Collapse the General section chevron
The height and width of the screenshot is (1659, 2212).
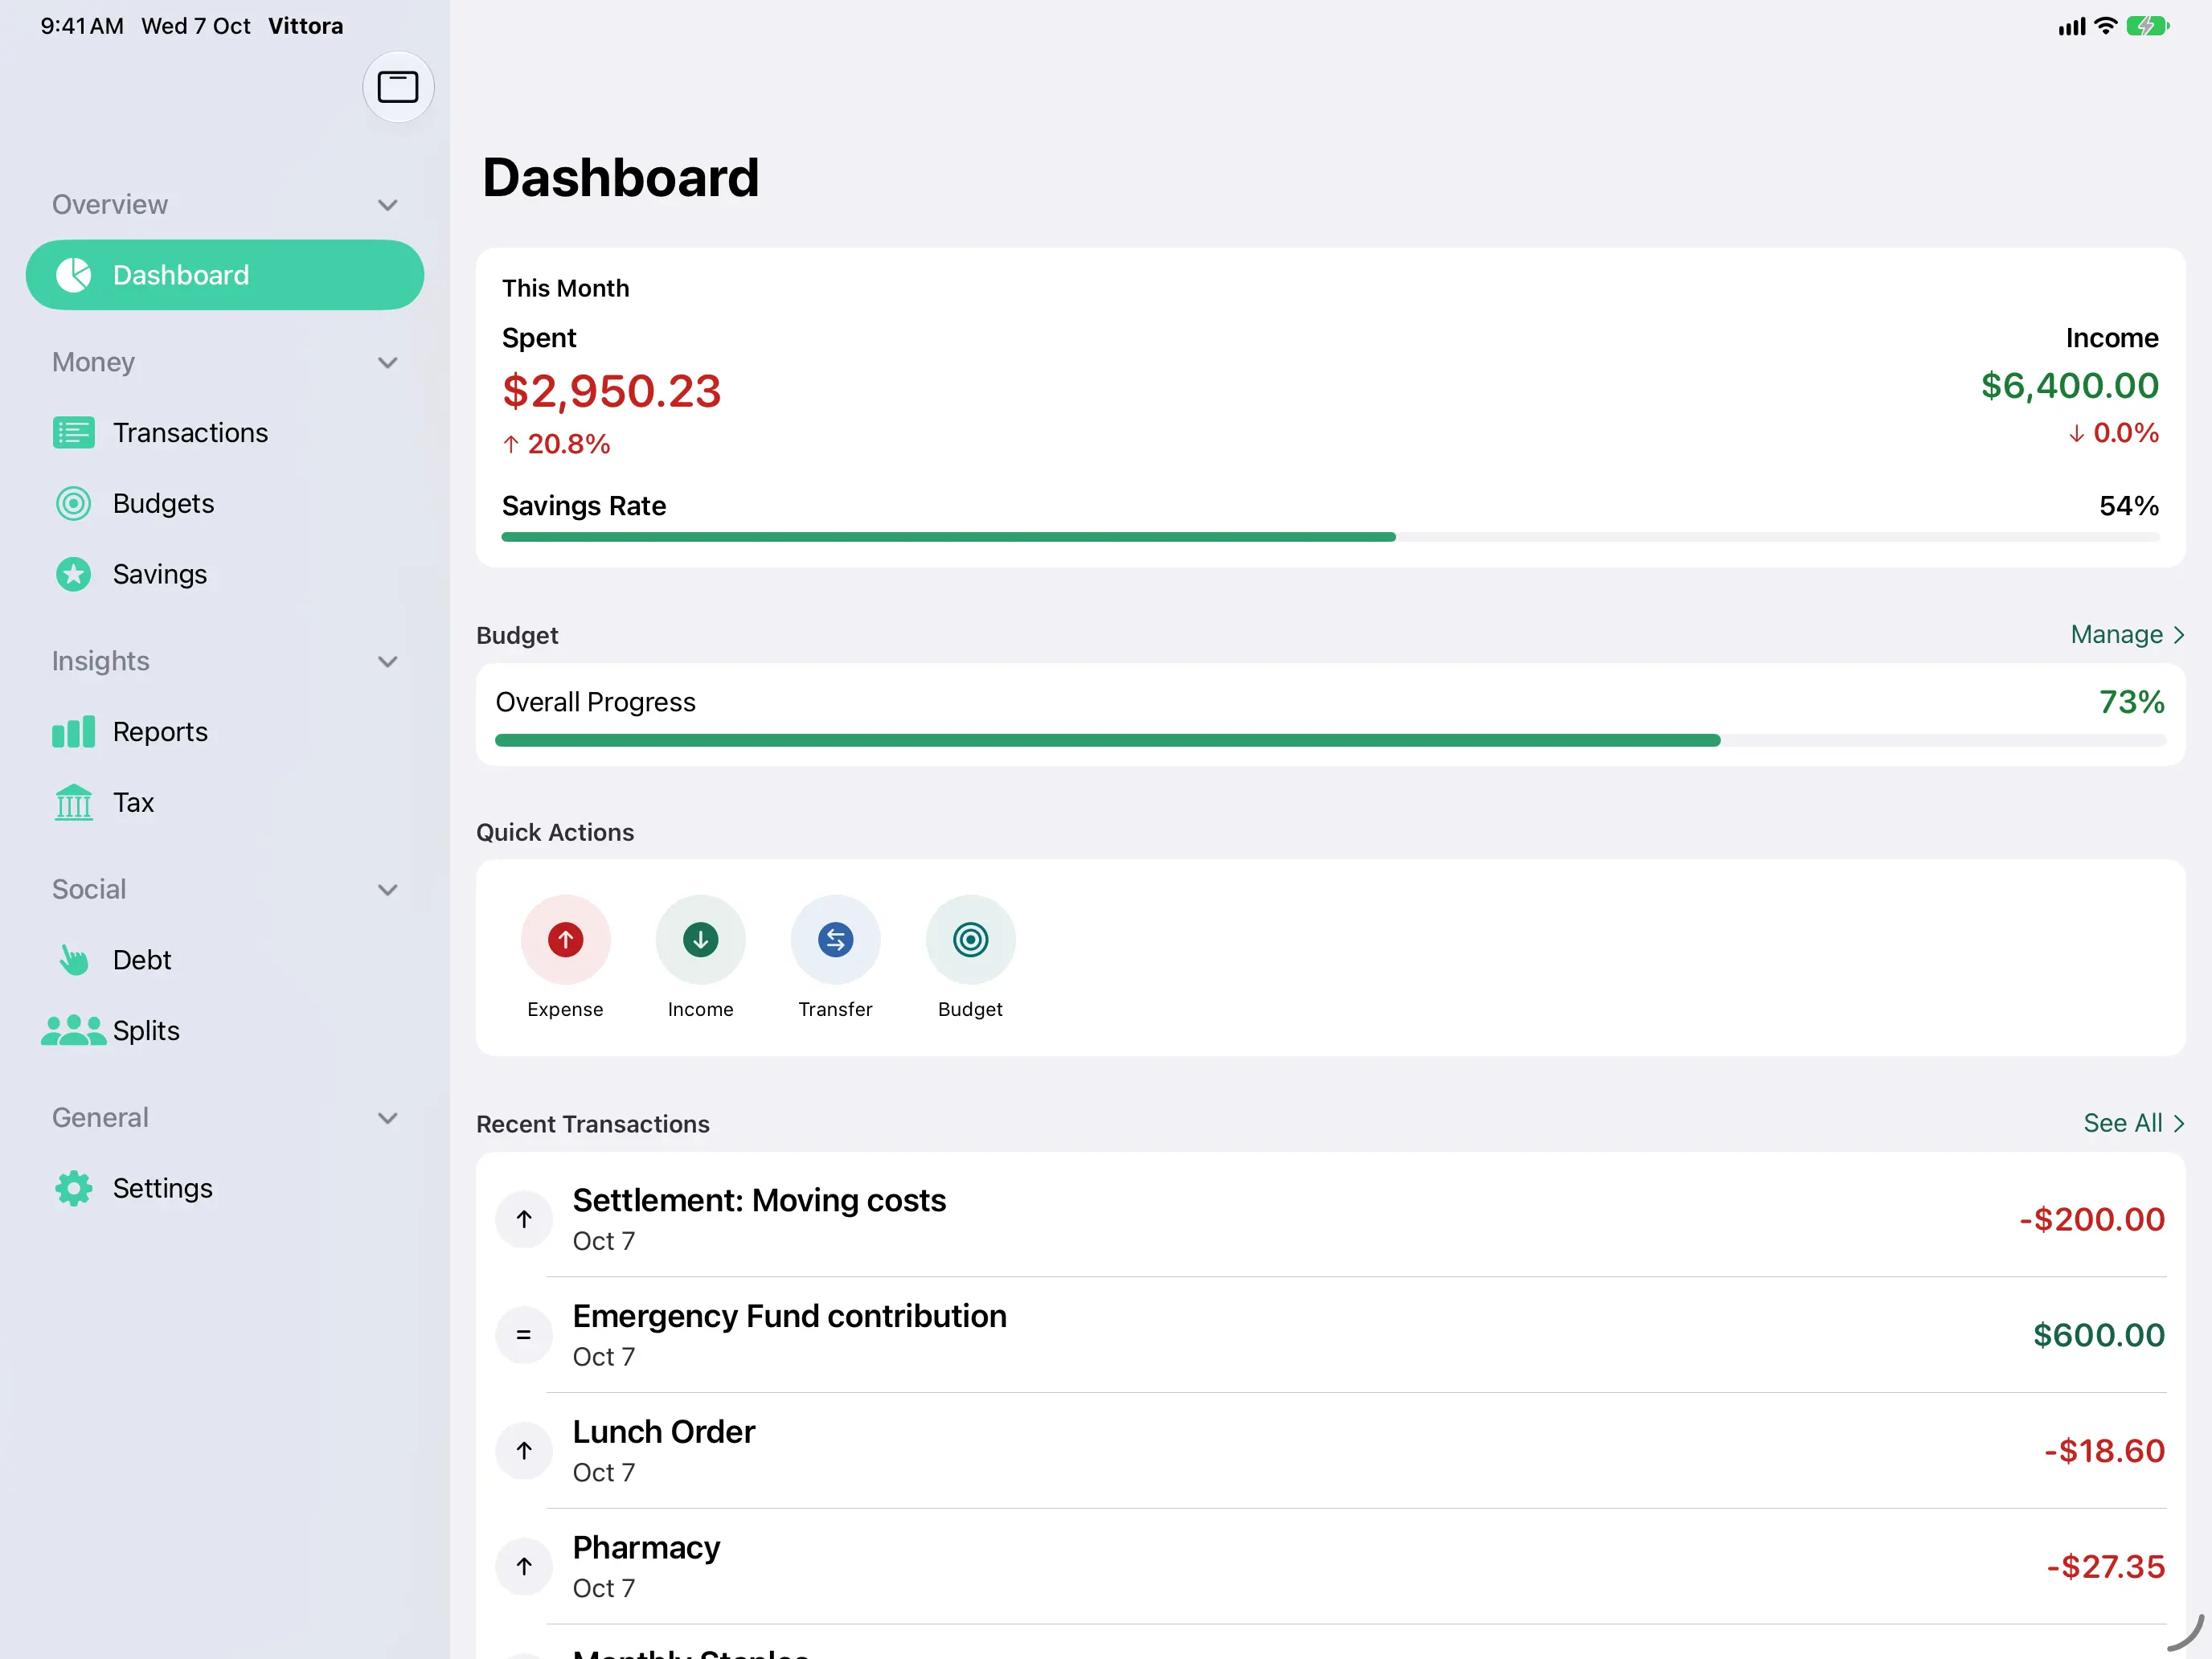click(388, 1118)
